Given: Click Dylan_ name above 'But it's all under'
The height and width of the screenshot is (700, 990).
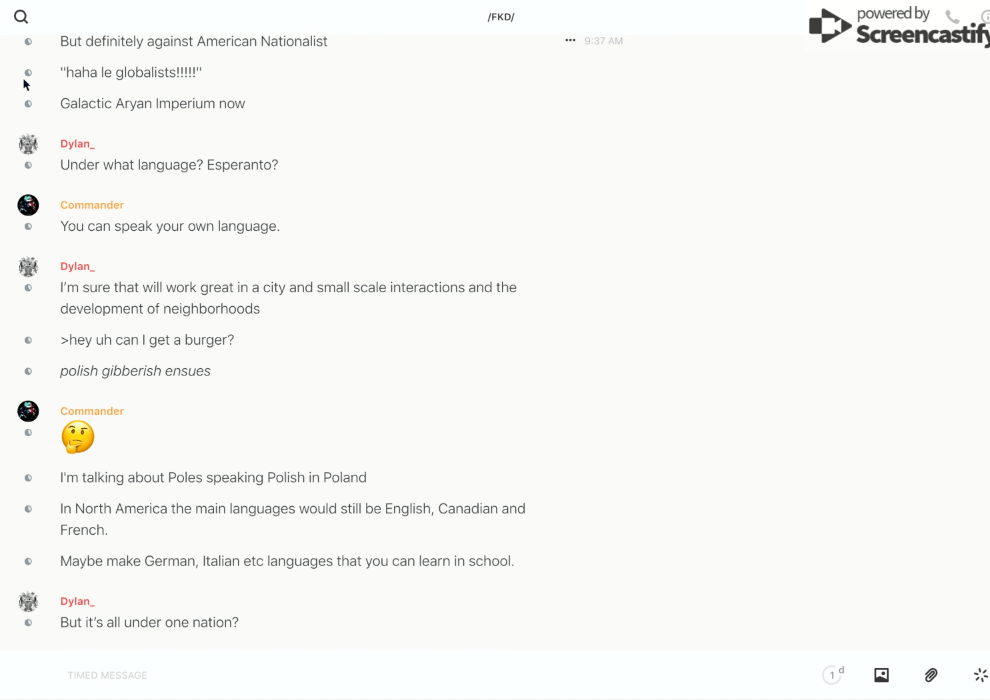Looking at the screenshot, I should coord(77,602).
